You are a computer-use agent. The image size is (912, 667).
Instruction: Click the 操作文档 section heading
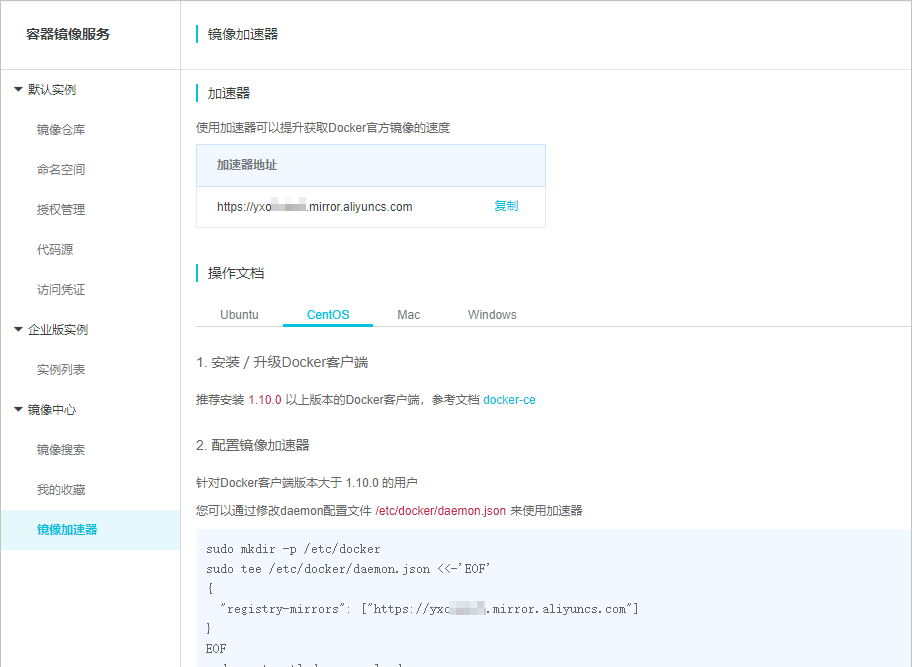pyautogui.click(x=236, y=273)
